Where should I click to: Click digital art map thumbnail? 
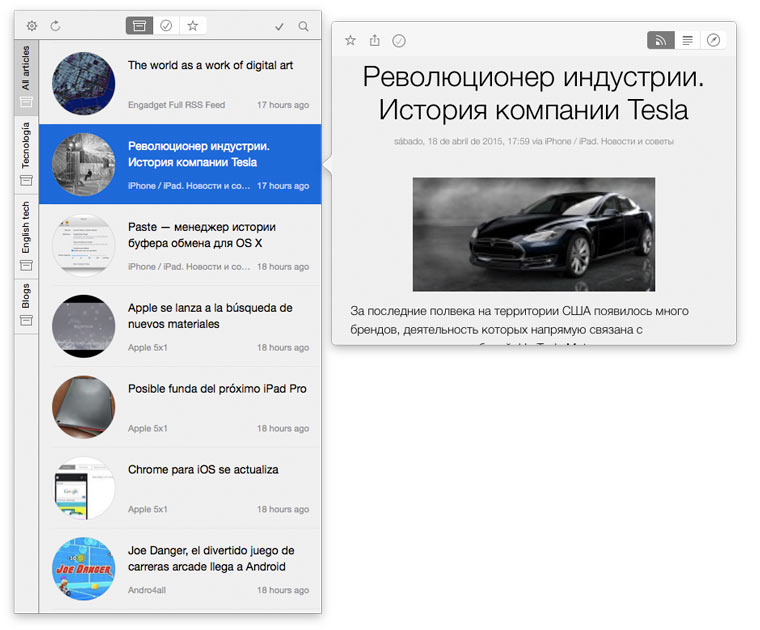[84, 83]
